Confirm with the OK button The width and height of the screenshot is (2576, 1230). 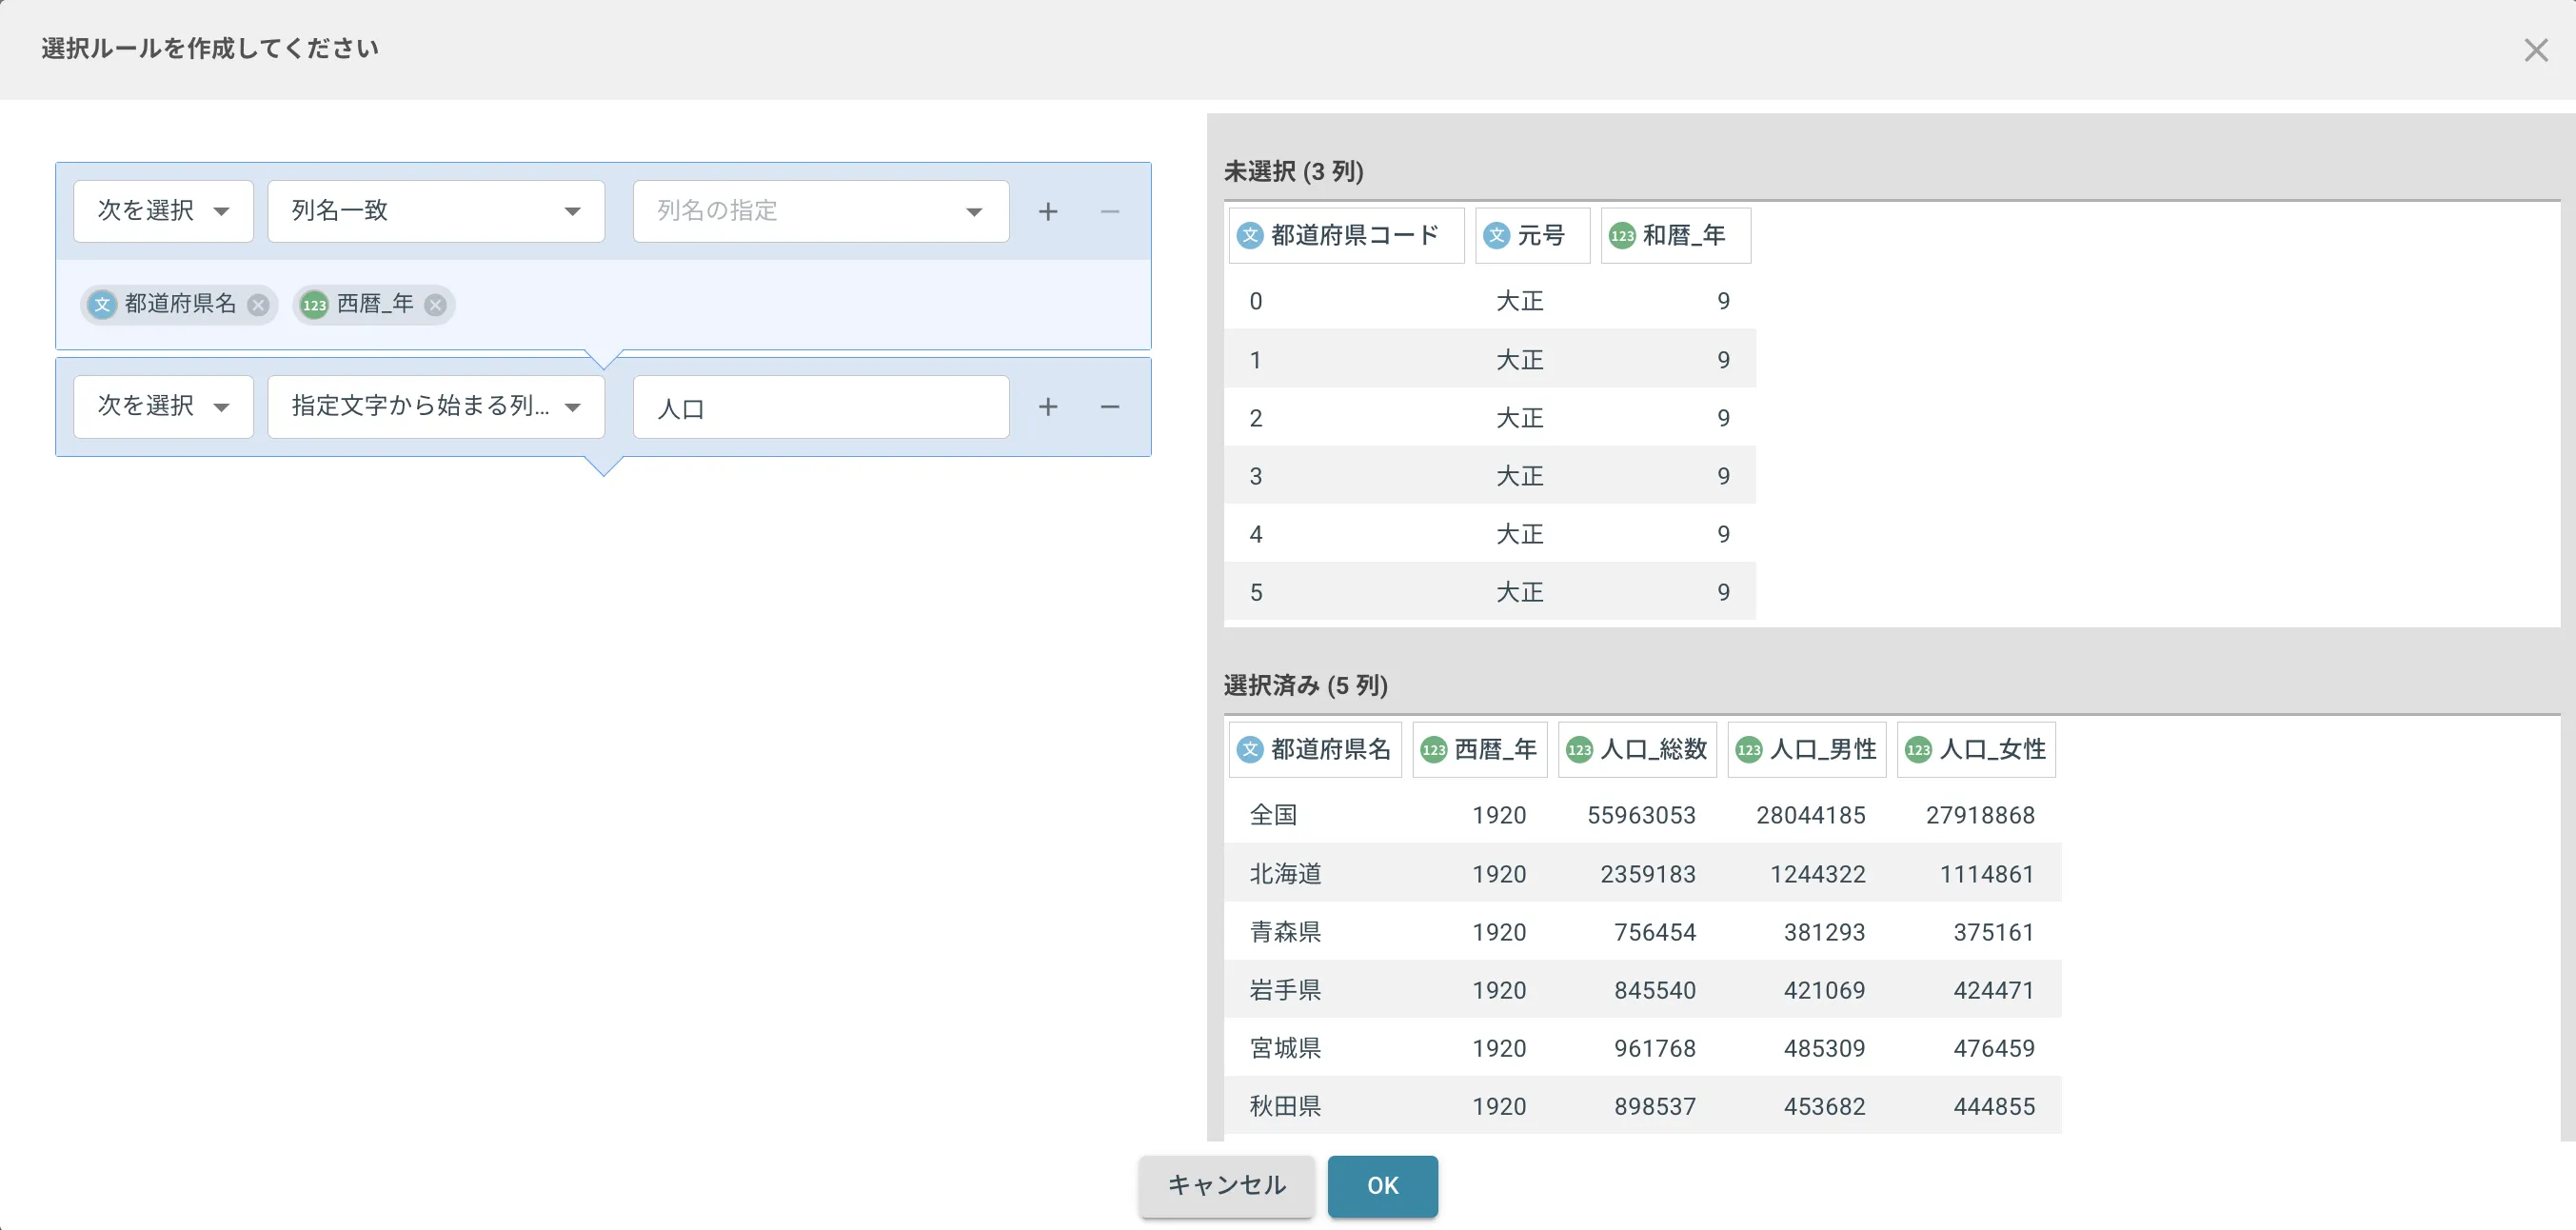tap(1382, 1186)
